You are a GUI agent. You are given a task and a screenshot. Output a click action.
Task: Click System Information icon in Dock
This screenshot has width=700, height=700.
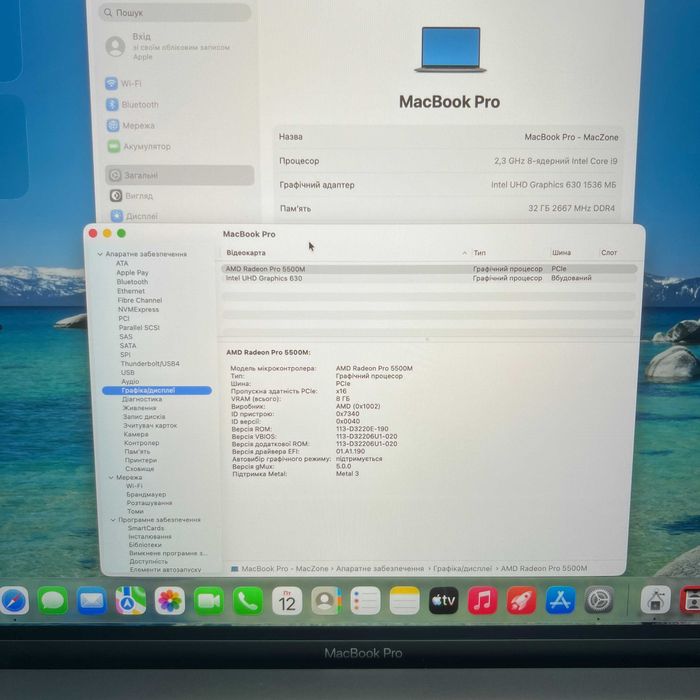coord(655,601)
